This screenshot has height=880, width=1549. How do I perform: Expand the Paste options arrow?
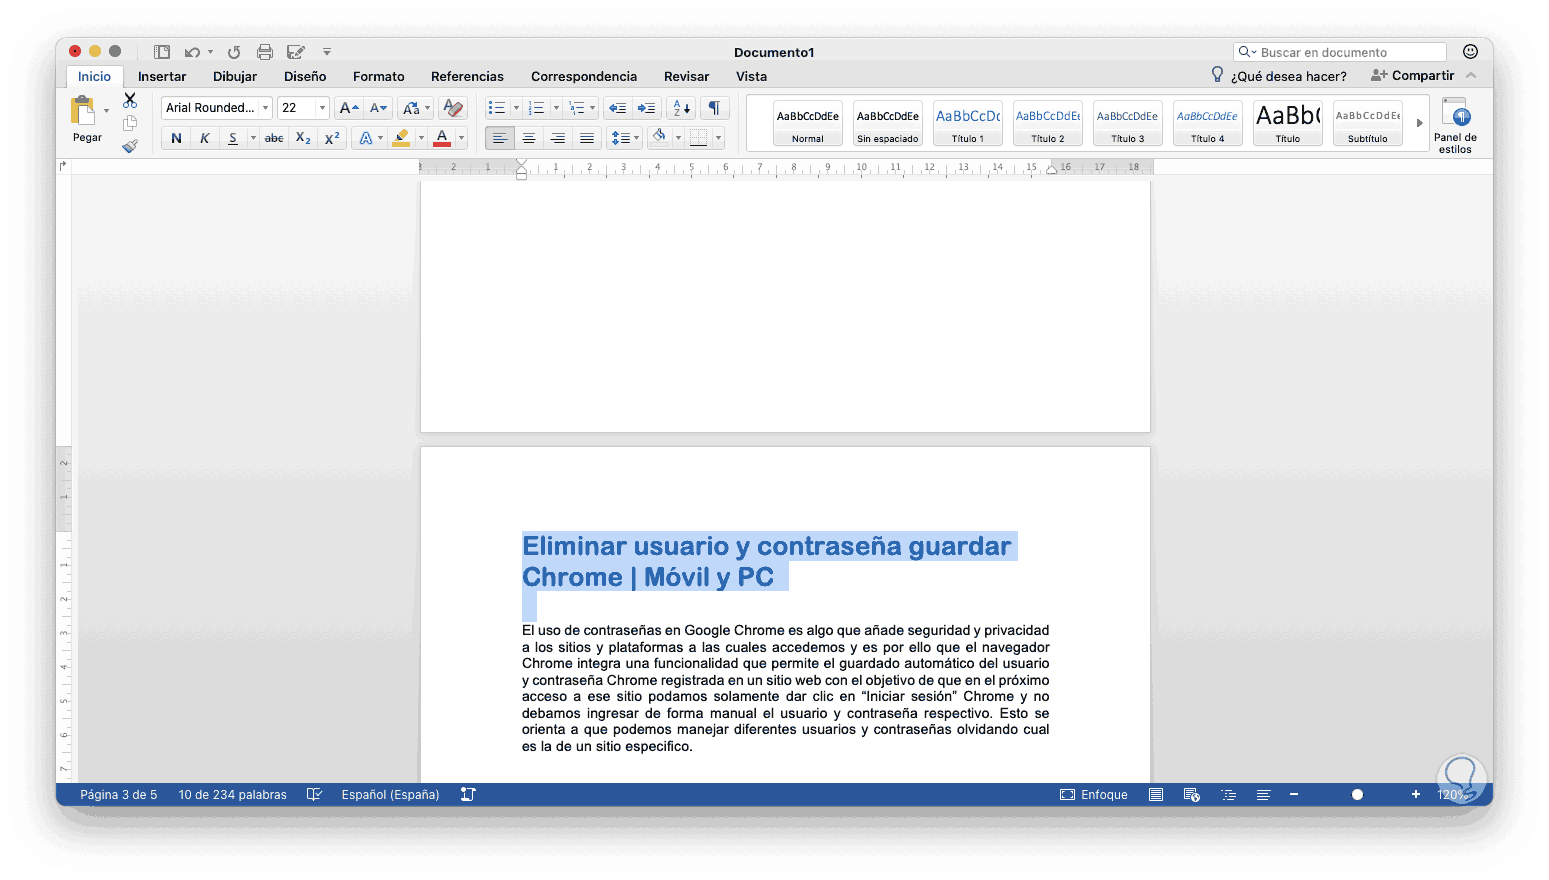click(106, 111)
